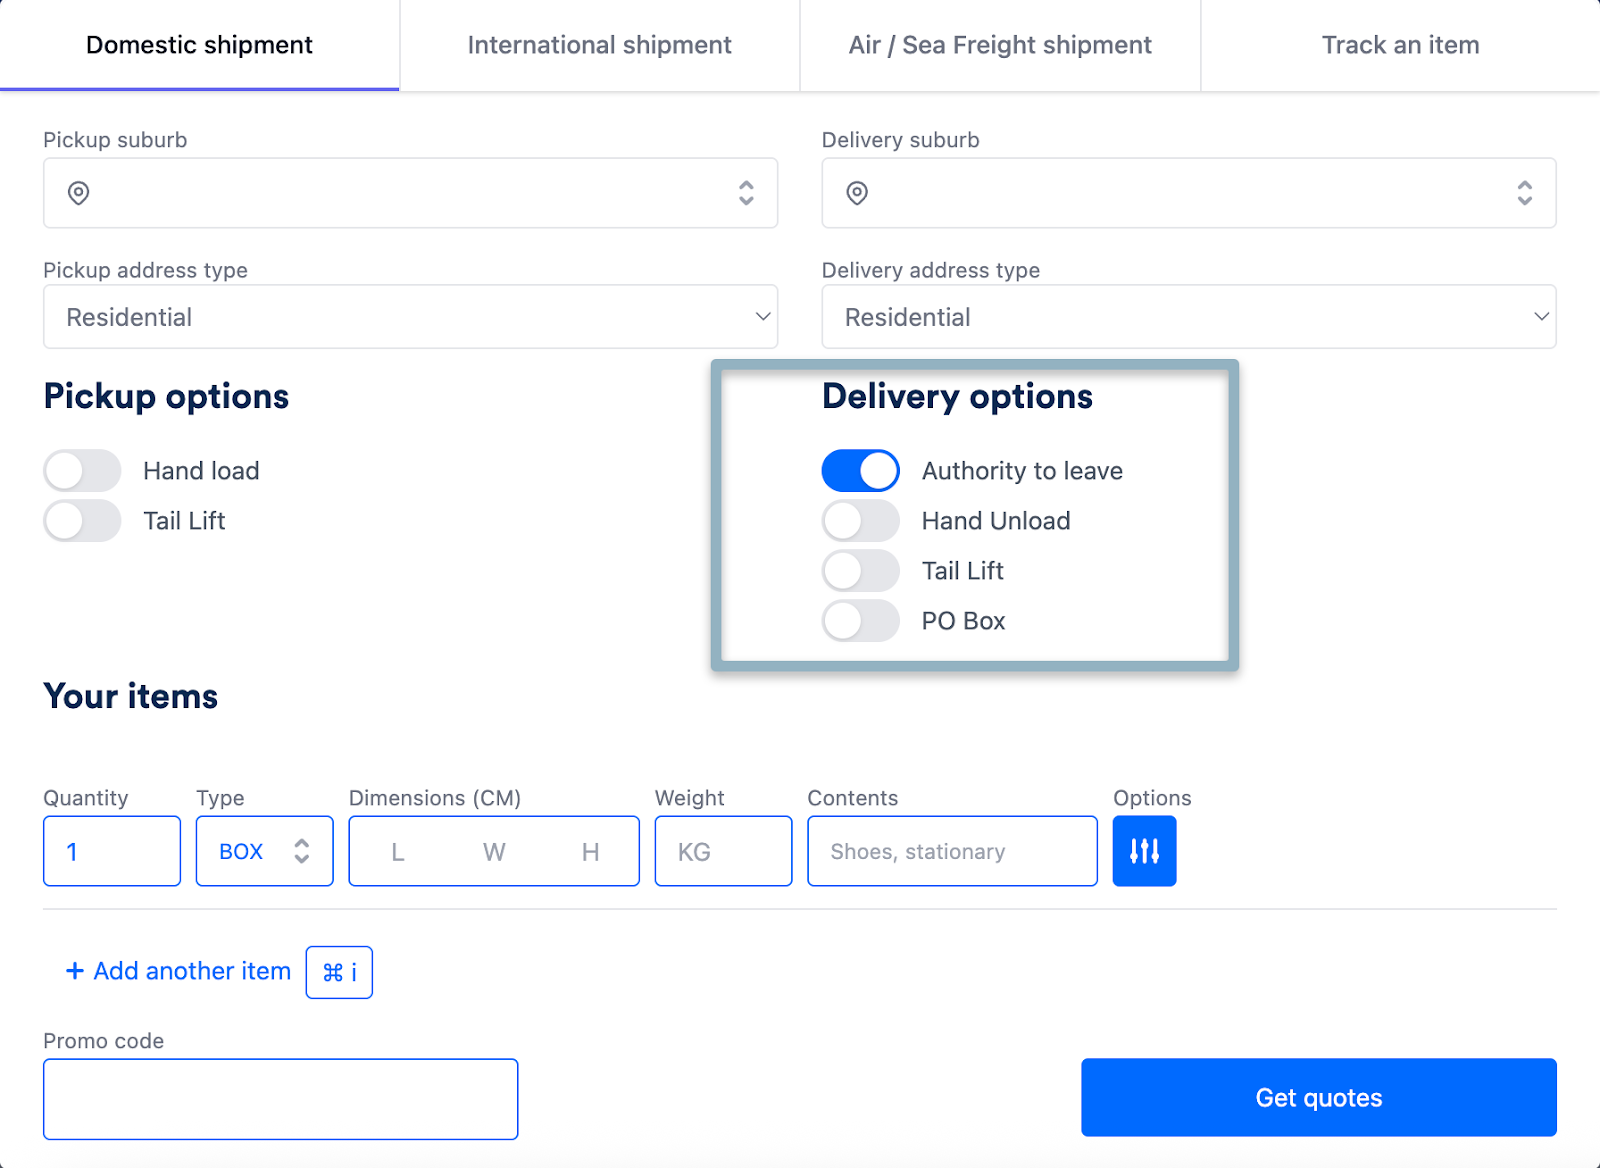1600x1168 pixels.
Task: Click the delivery suburb location pin icon
Action: tap(858, 193)
